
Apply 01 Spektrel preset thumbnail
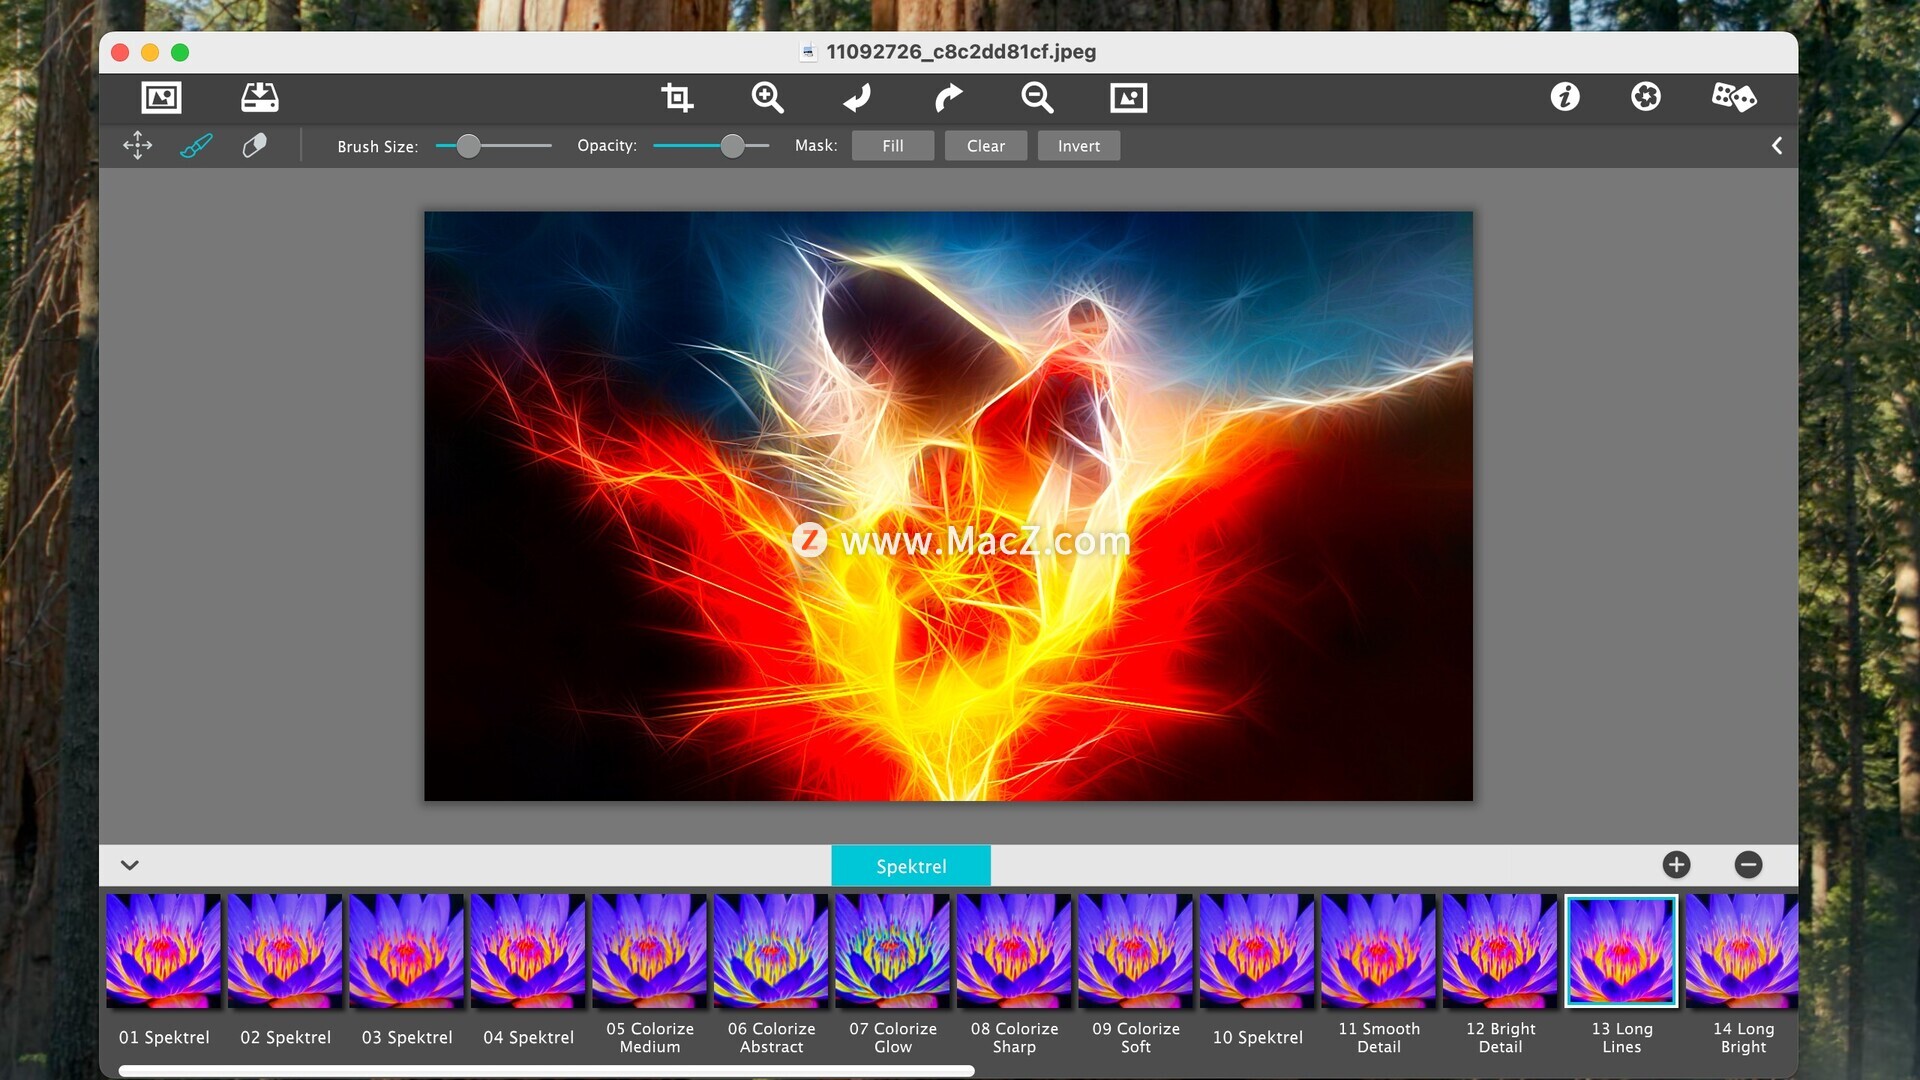[x=163, y=950]
